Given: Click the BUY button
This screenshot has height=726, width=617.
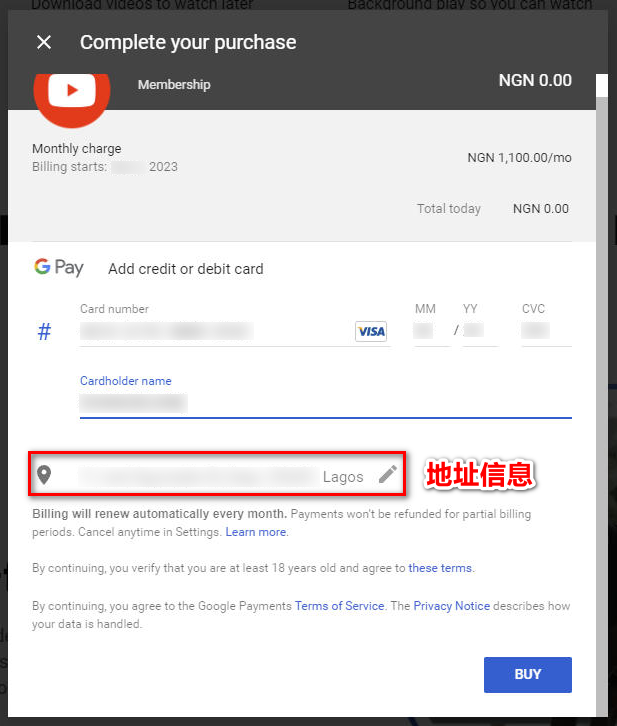Looking at the screenshot, I should pos(528,675).
